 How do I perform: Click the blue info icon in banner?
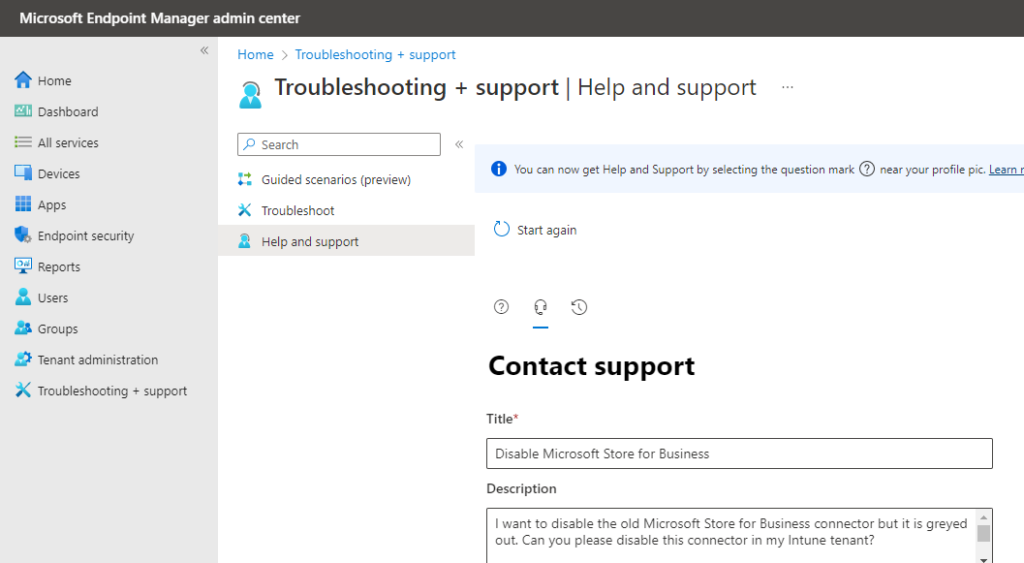[498, 169]
